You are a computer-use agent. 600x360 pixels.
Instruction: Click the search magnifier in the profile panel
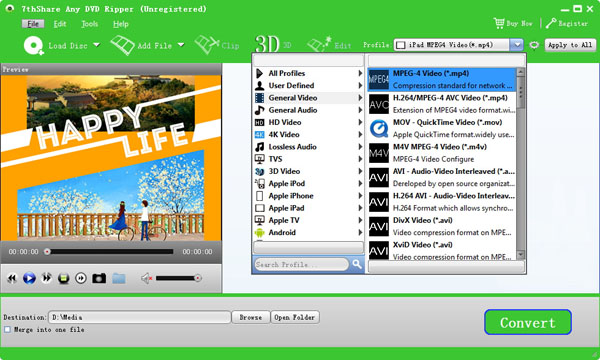[357, 264]
